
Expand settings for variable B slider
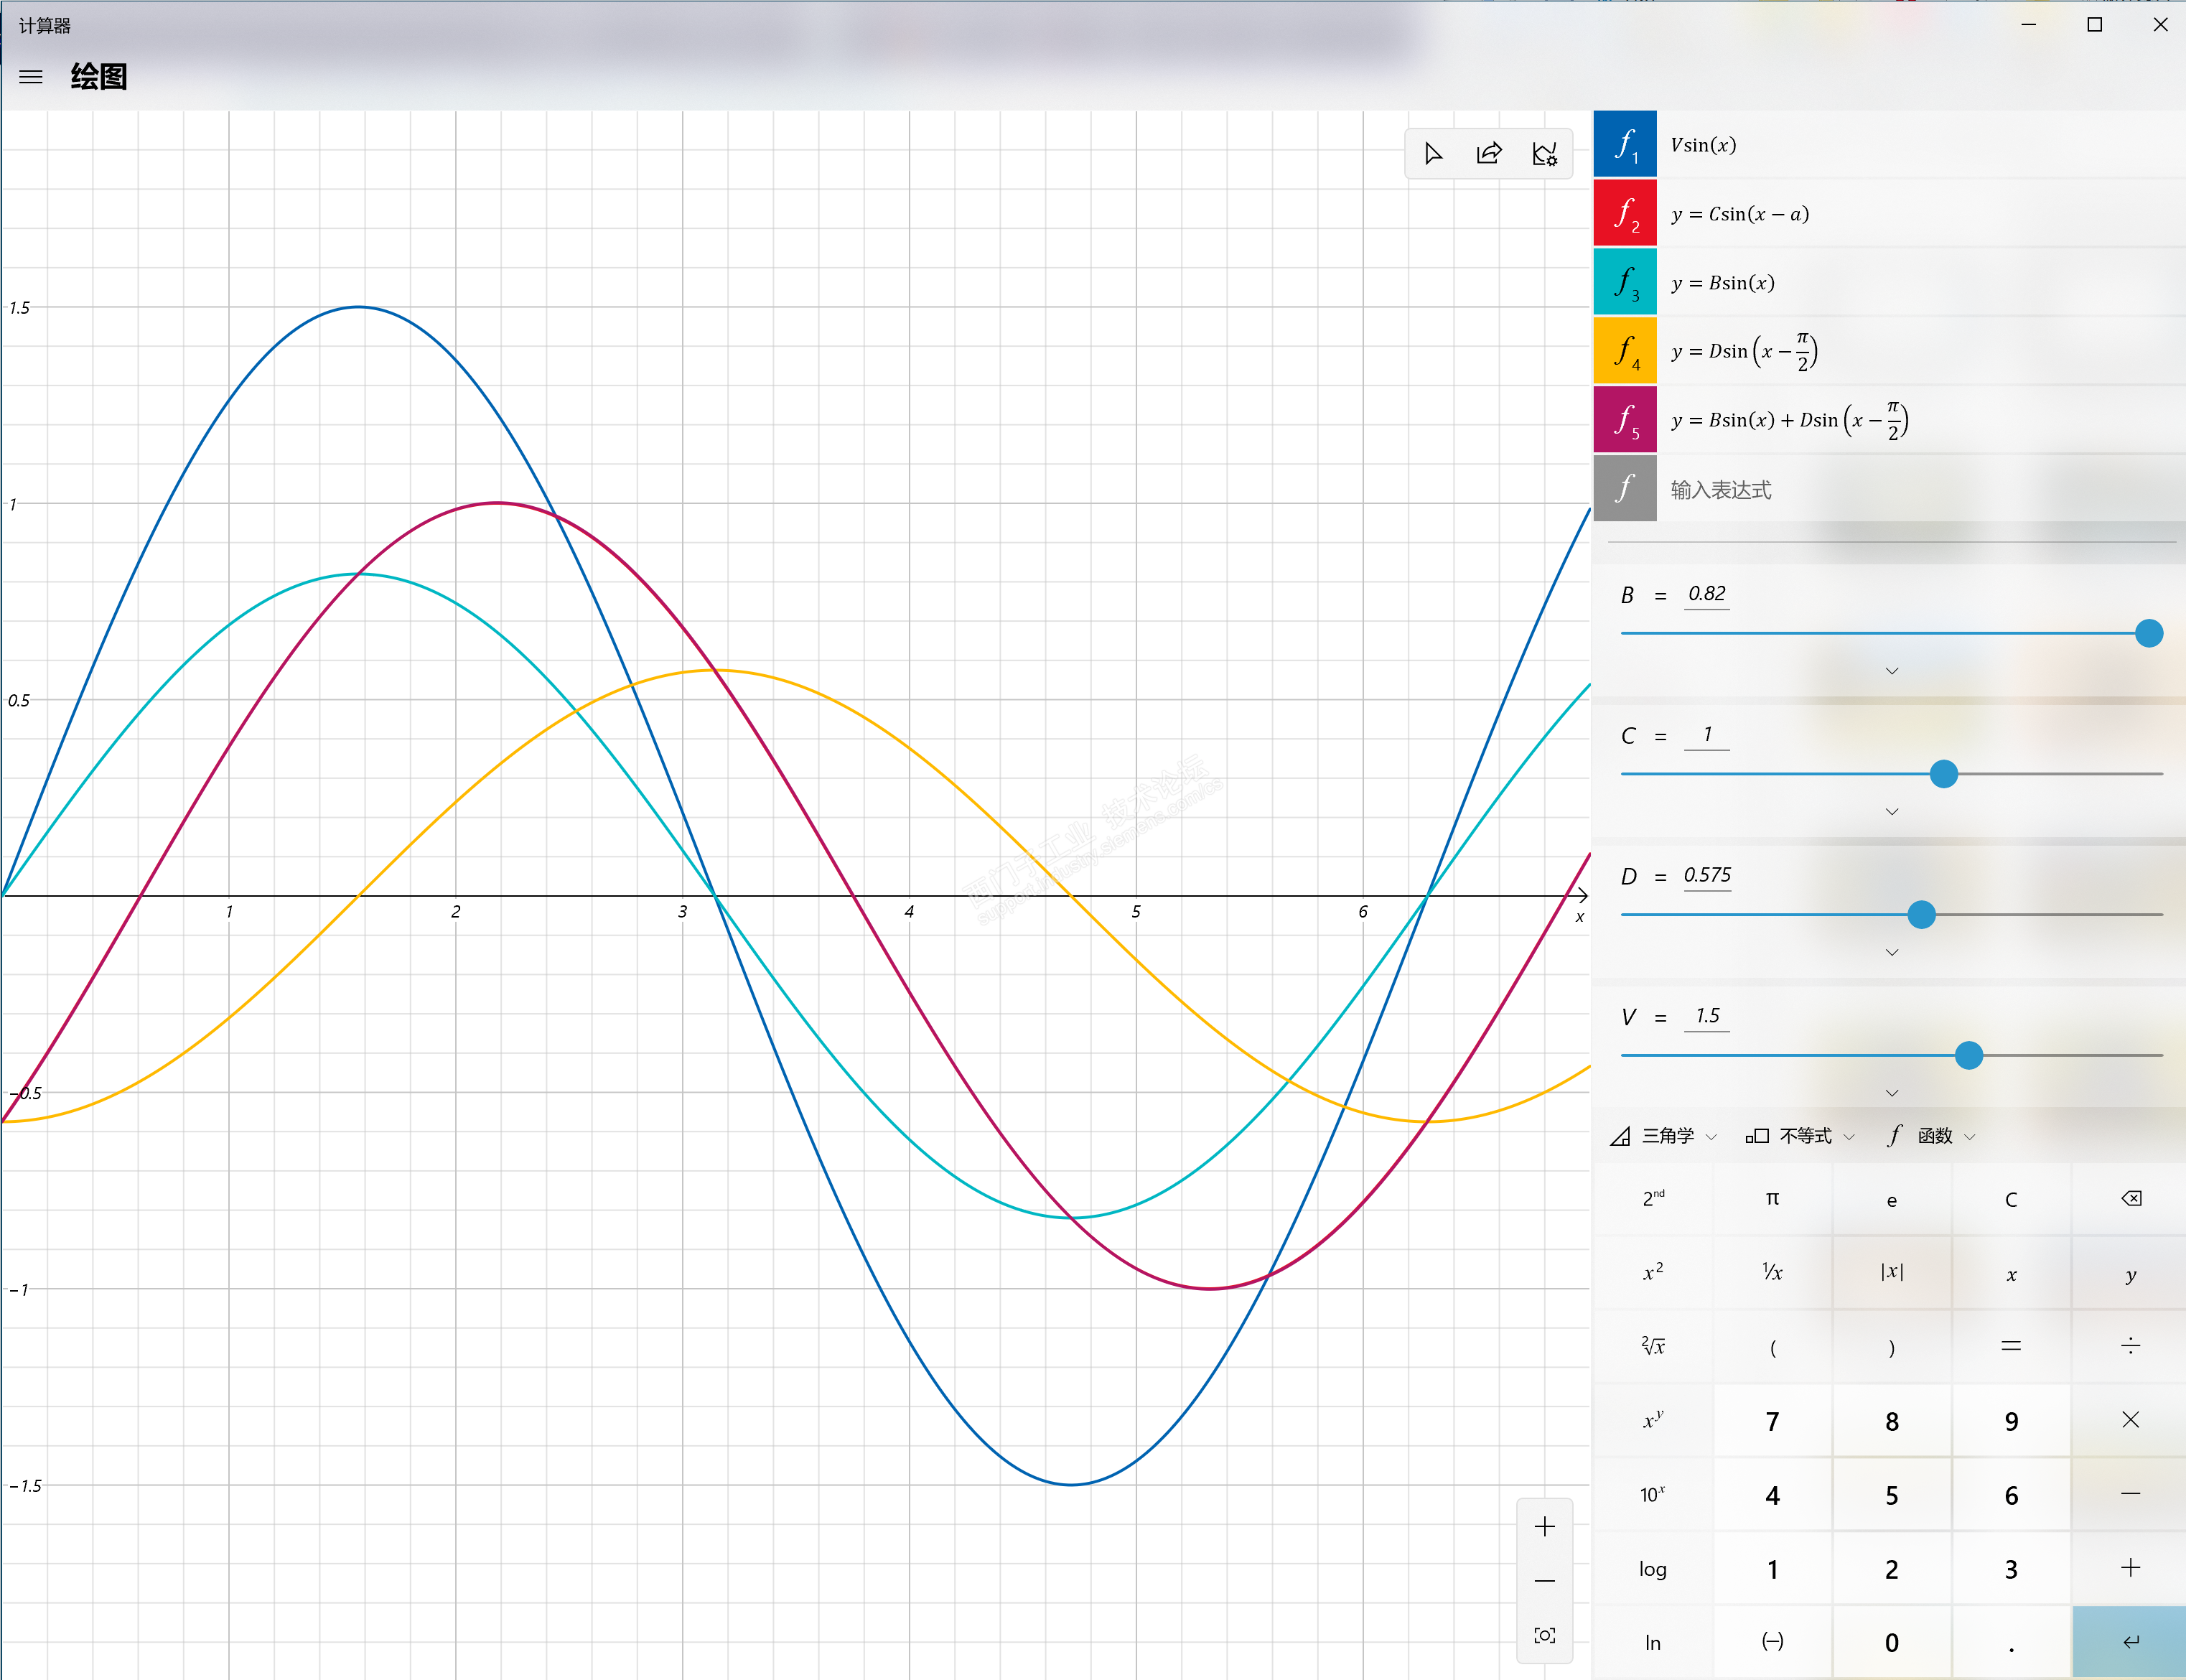(1892, 671)
